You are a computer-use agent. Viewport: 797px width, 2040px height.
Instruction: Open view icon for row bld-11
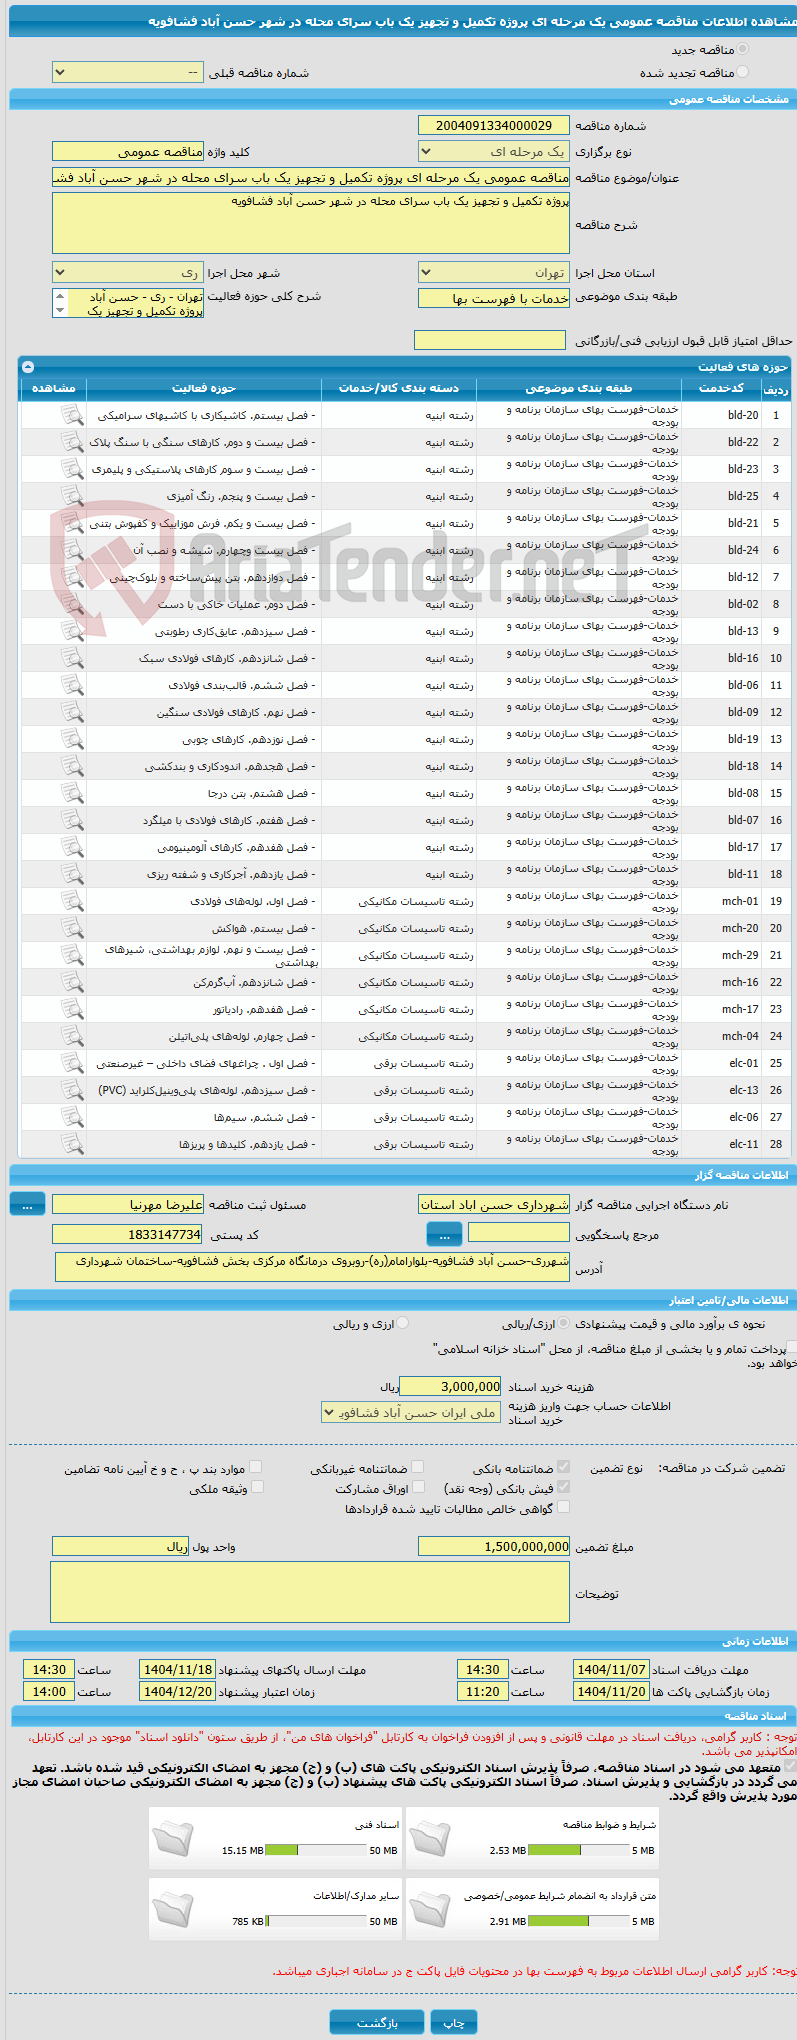click(72, 874)
